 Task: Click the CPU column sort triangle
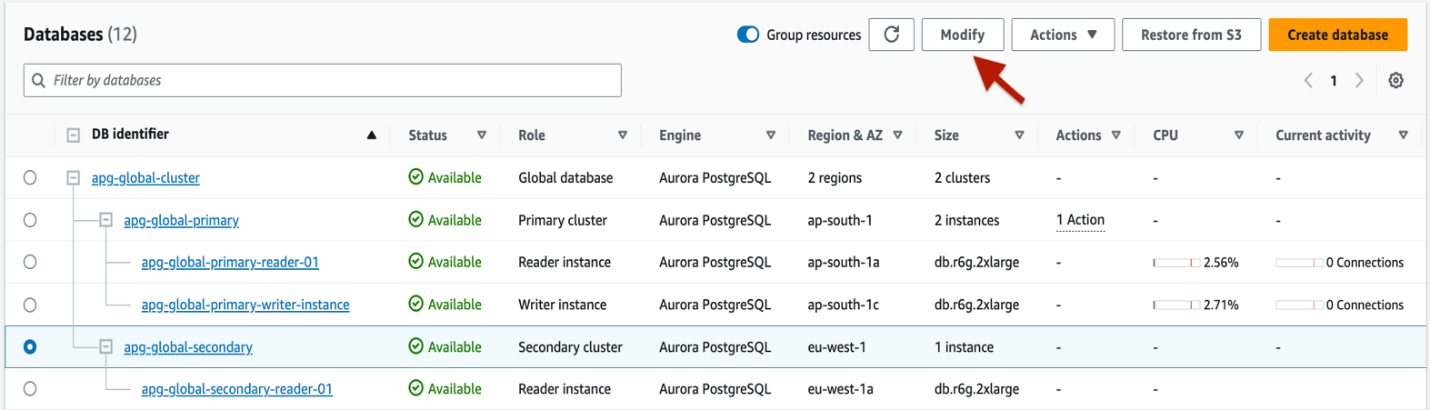(1238, 135)
